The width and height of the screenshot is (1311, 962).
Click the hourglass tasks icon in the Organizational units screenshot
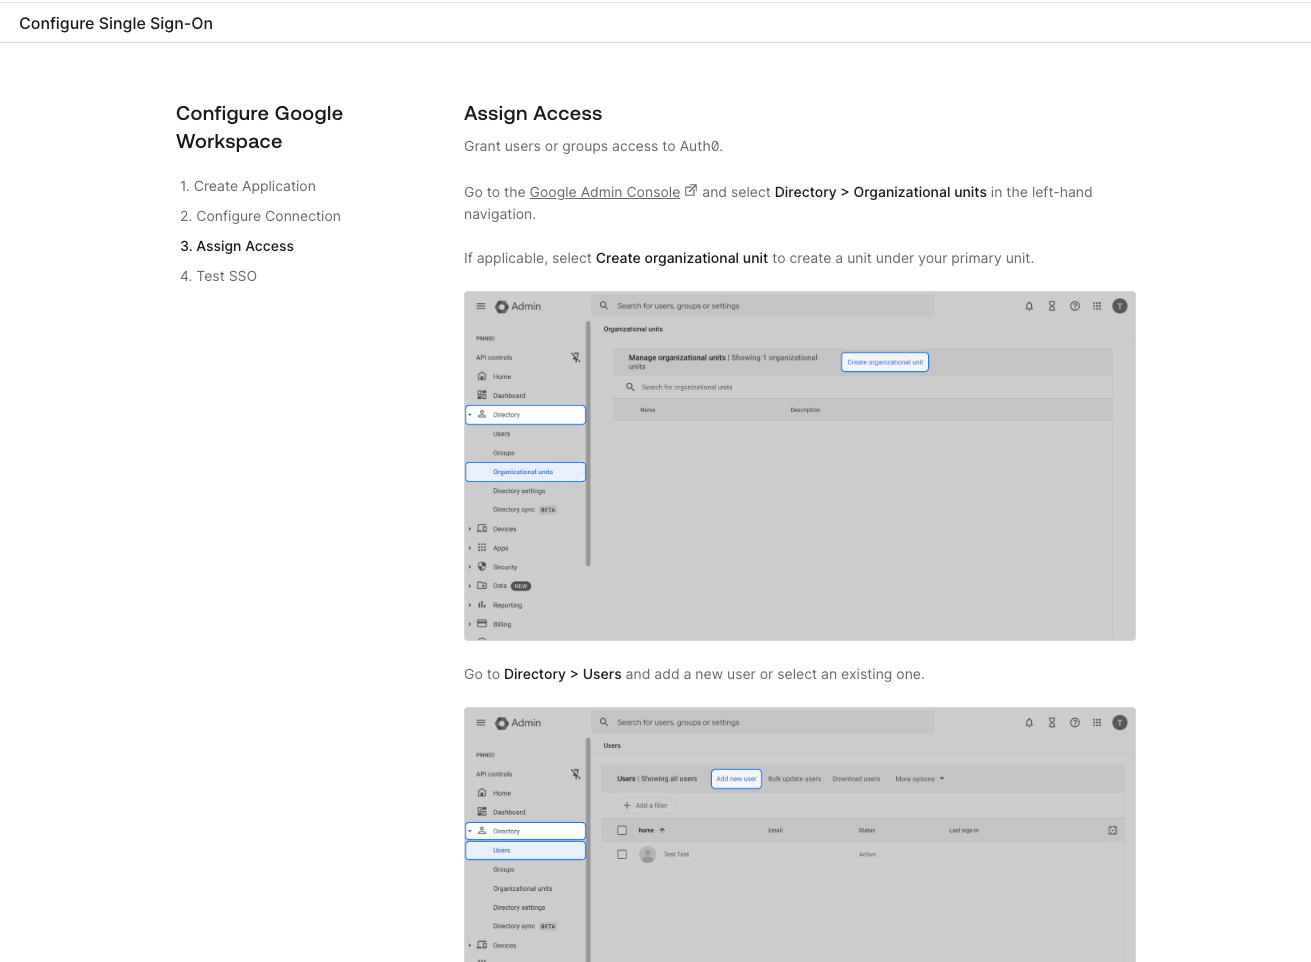[x=1052, y=306]
